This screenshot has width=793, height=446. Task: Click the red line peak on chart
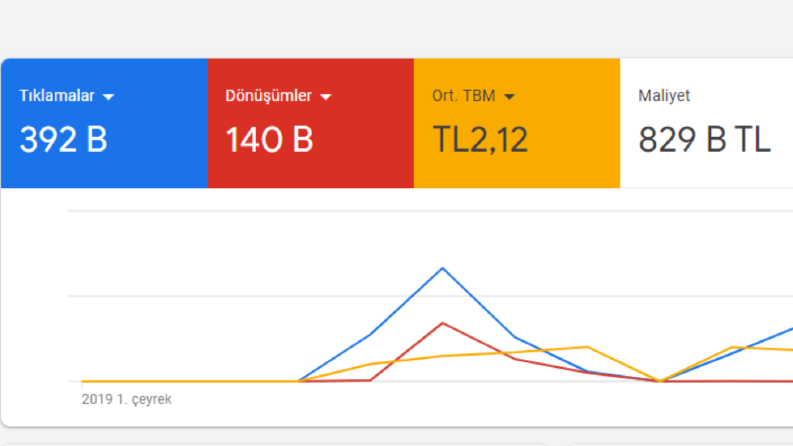pos(443,323)
